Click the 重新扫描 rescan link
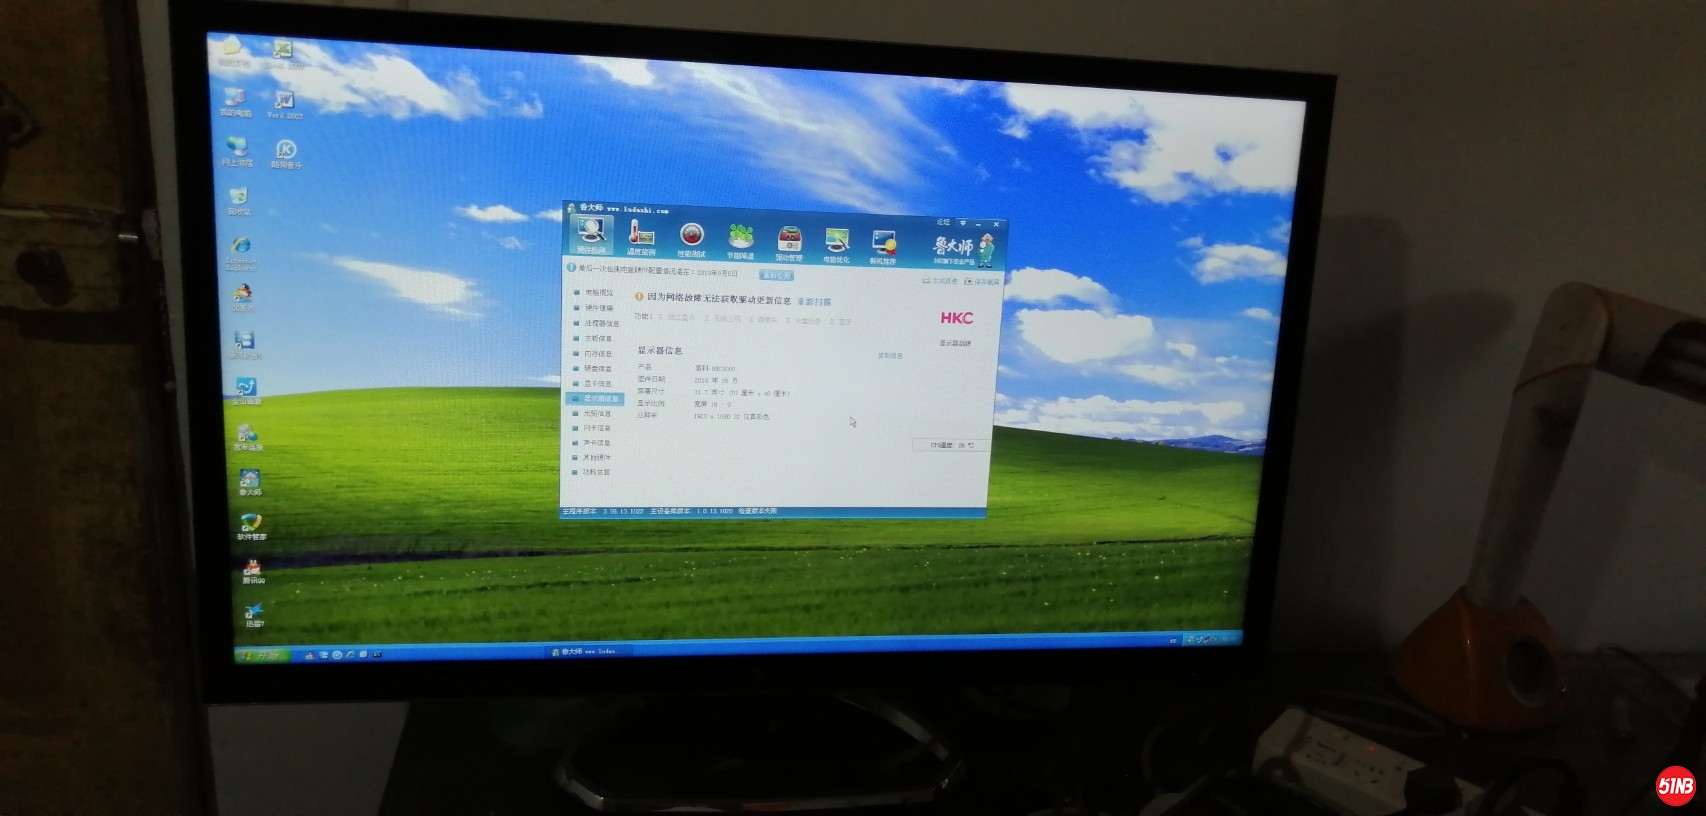Screen dimensions: 1706x816 point(813,302)
